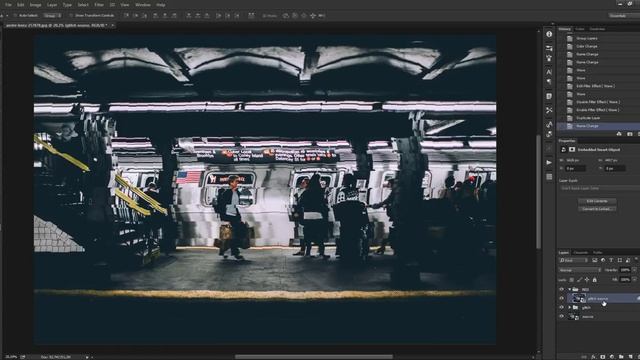Viewport: 640px width, 360px height.
Task: Click the Convert to Linked button
Action: tap(597, 209)
